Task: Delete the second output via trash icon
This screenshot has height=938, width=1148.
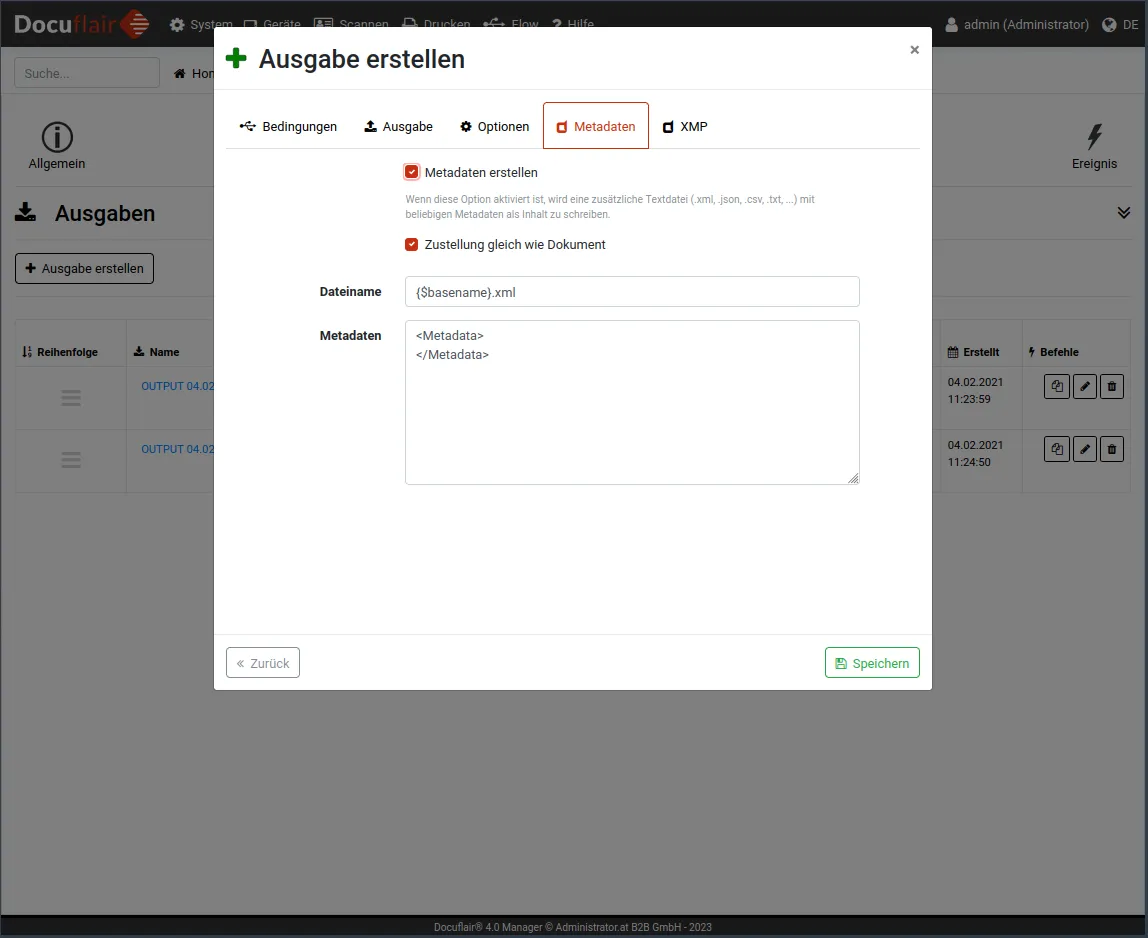Action: tap(1111, 450)
